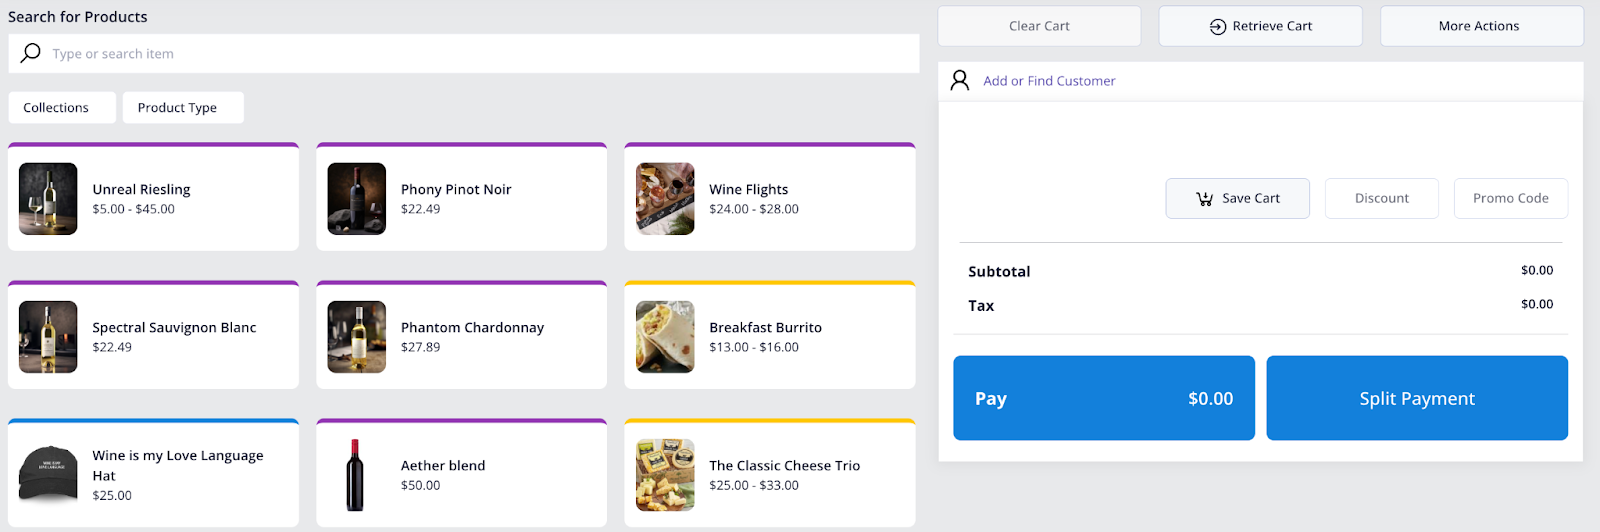Apply a Discount to the cart
Image resolution: width=1600 pixels, height=532 pixels.
tap(1381, 199)
